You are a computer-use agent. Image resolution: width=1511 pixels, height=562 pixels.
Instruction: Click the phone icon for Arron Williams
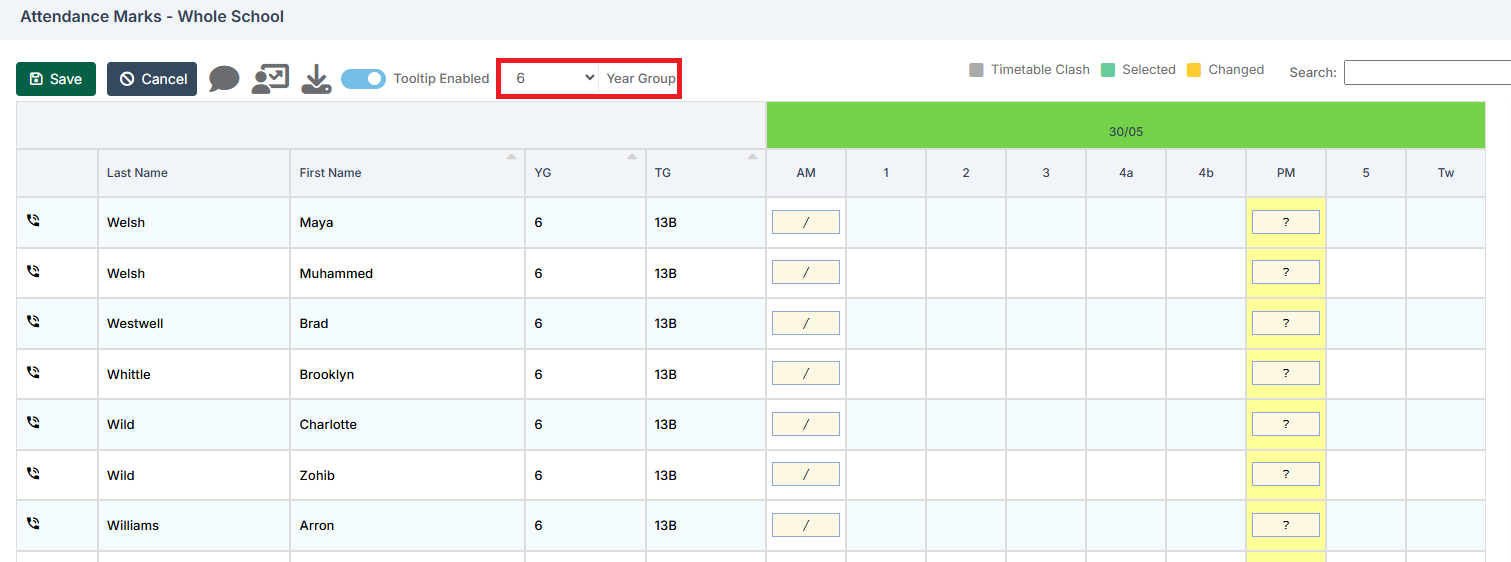tap(33, 524)
